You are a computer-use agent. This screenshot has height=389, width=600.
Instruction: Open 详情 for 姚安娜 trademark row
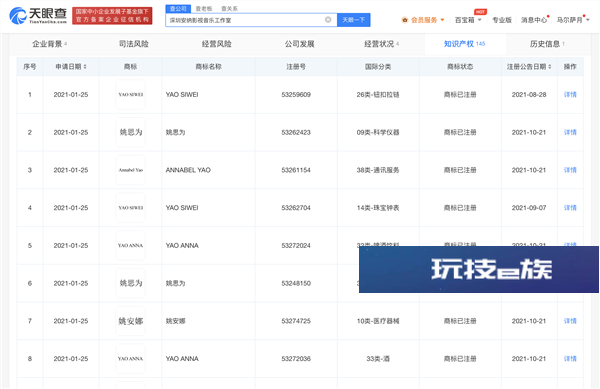(x=570, y=321)
